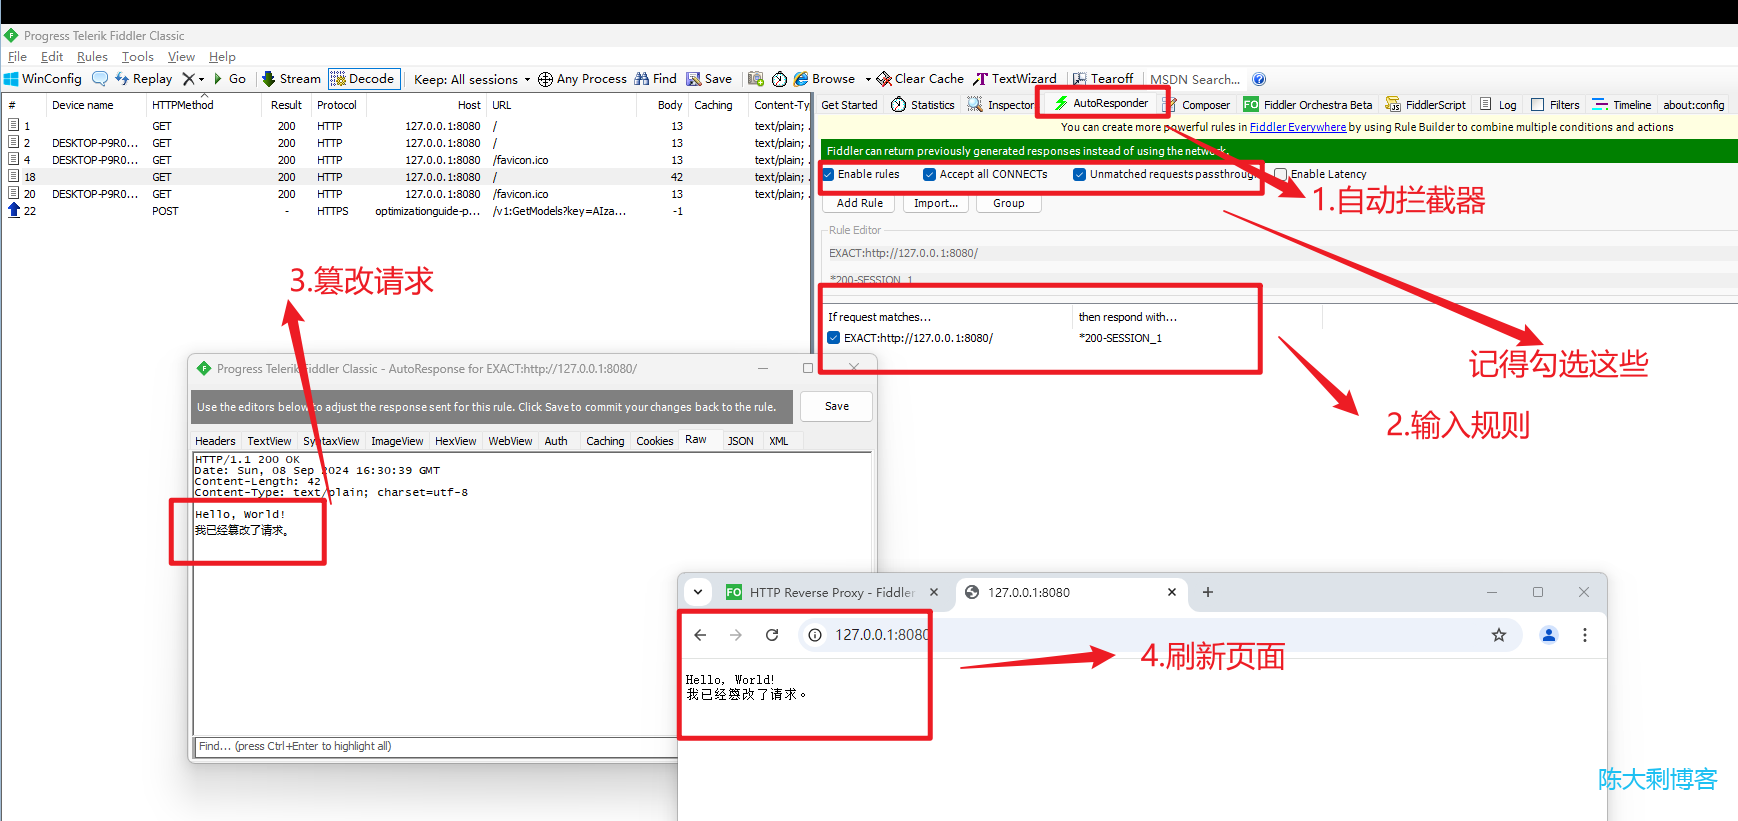Toggle Stream mode in toolbar
Viewport: 1738px width, 821px height.
point(291,79)
